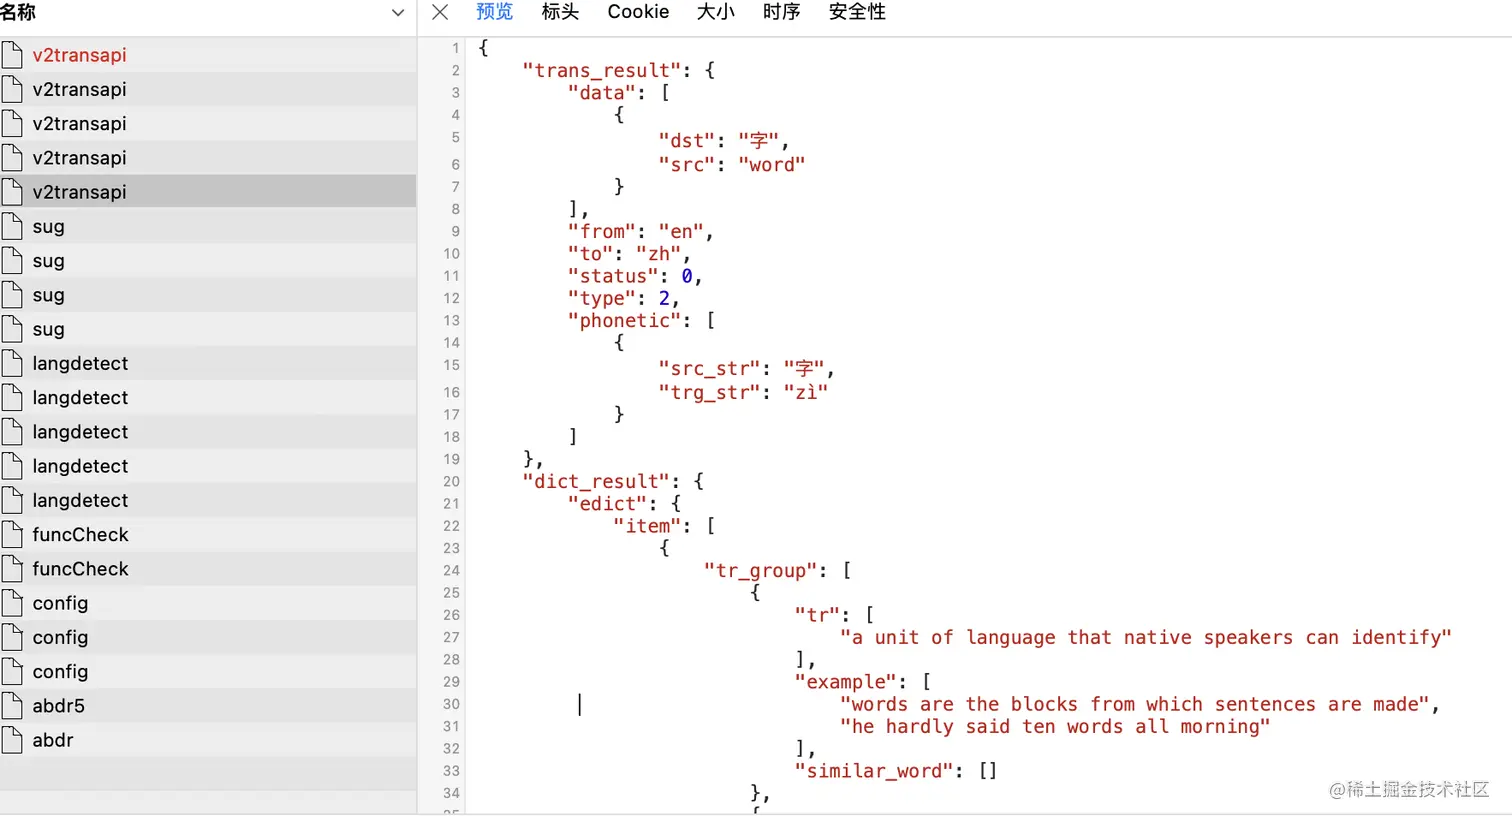Image resolution: width=1512 pixels, height=822 pixels.
Task: Click the document icon beside the config request
Action: click(x=13, y=603)
